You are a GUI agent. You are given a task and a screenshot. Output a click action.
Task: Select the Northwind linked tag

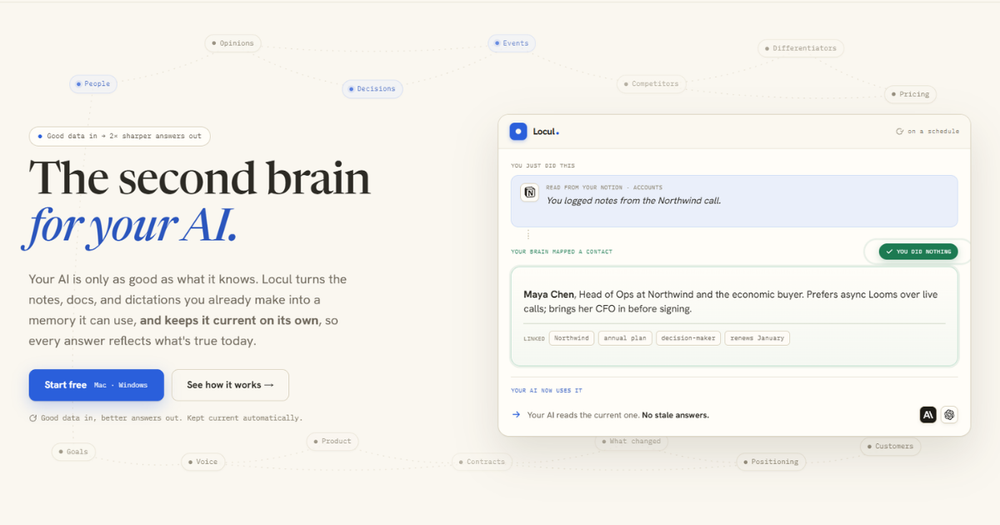(571, 338)
